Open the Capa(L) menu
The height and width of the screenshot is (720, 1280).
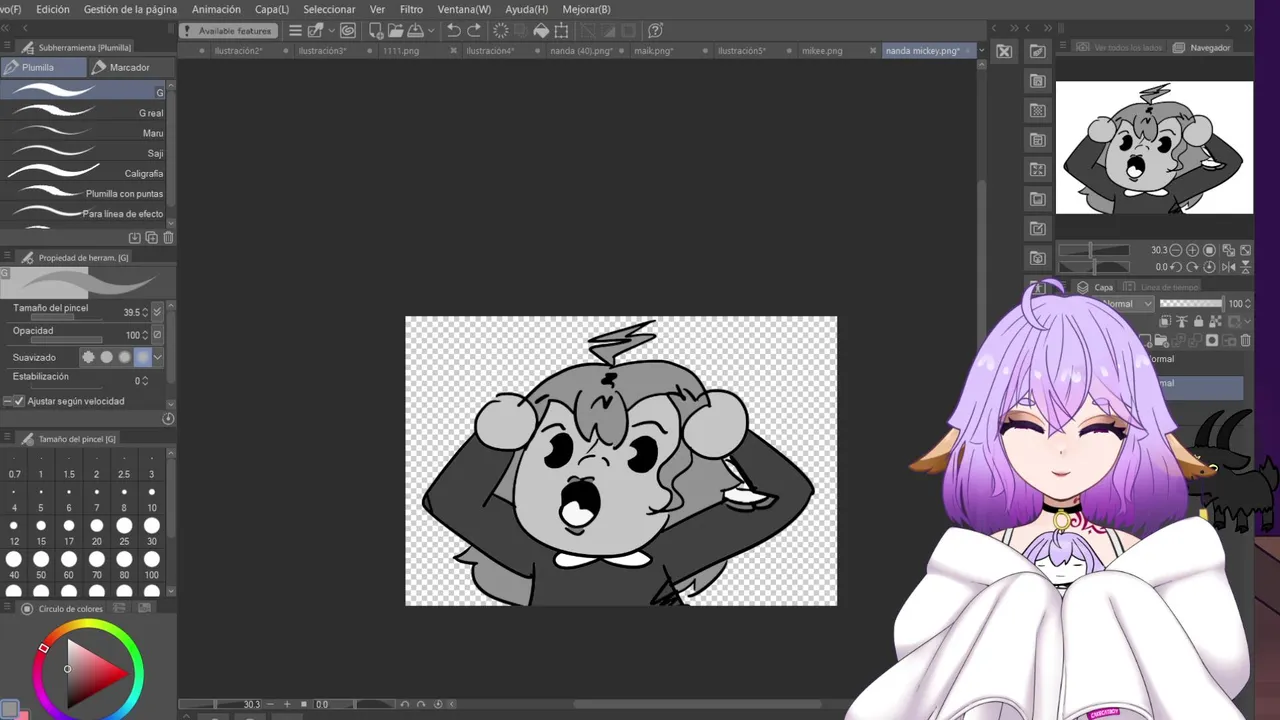click(272, 9)
